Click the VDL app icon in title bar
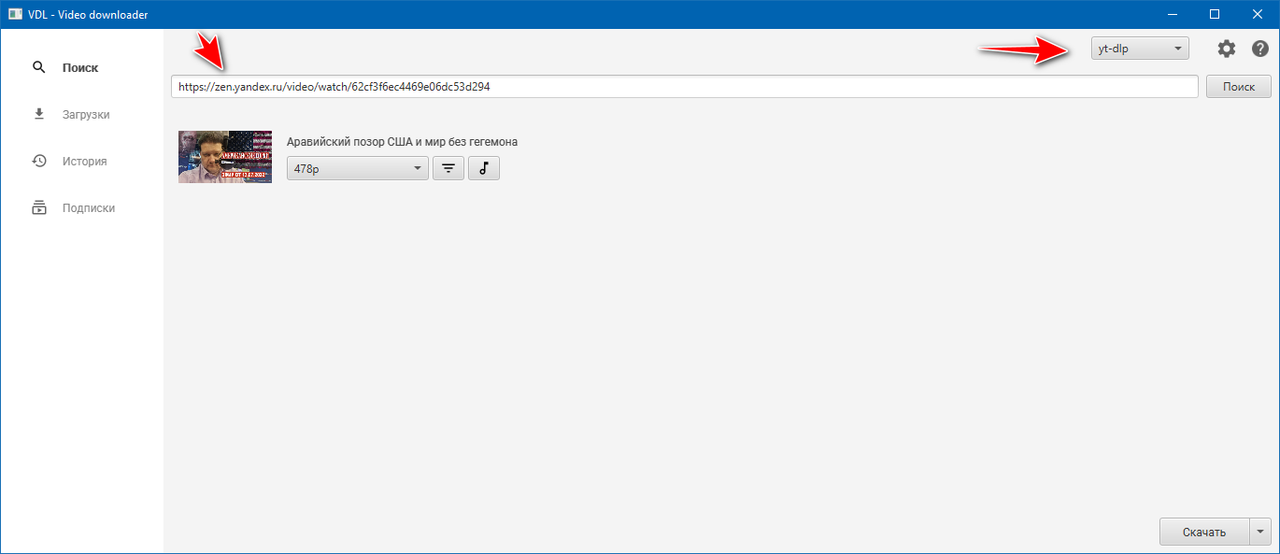Viewport: 1280px width, 554px height. (x=16, y=14)
